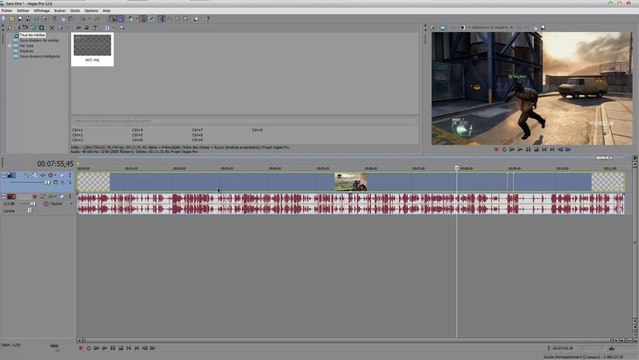Select Tous les médias in media tree

(x=32, y=35)
